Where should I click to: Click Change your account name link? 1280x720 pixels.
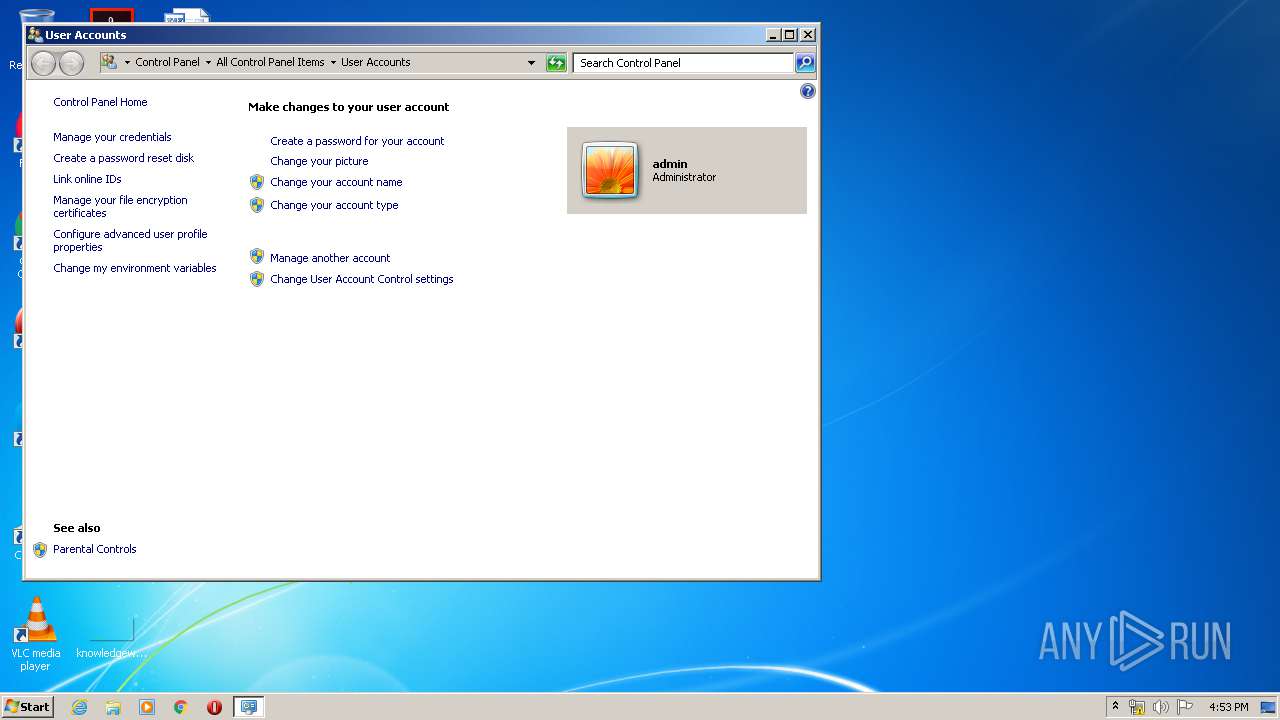pos(336,182)
